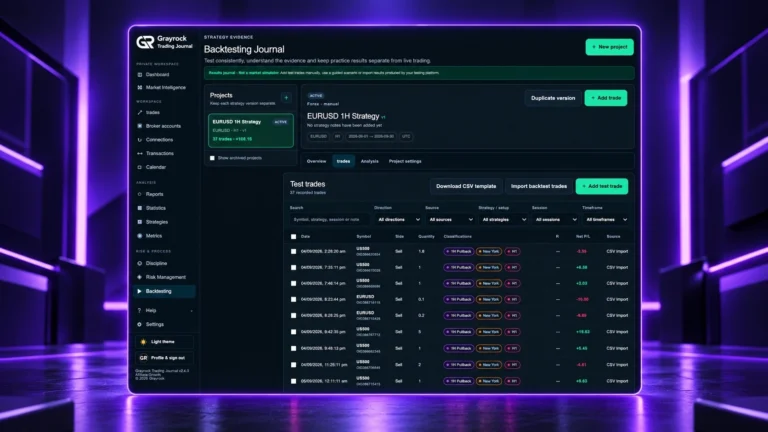Select the EURUSD 1H Strategy project card

[x=251, y=130]
